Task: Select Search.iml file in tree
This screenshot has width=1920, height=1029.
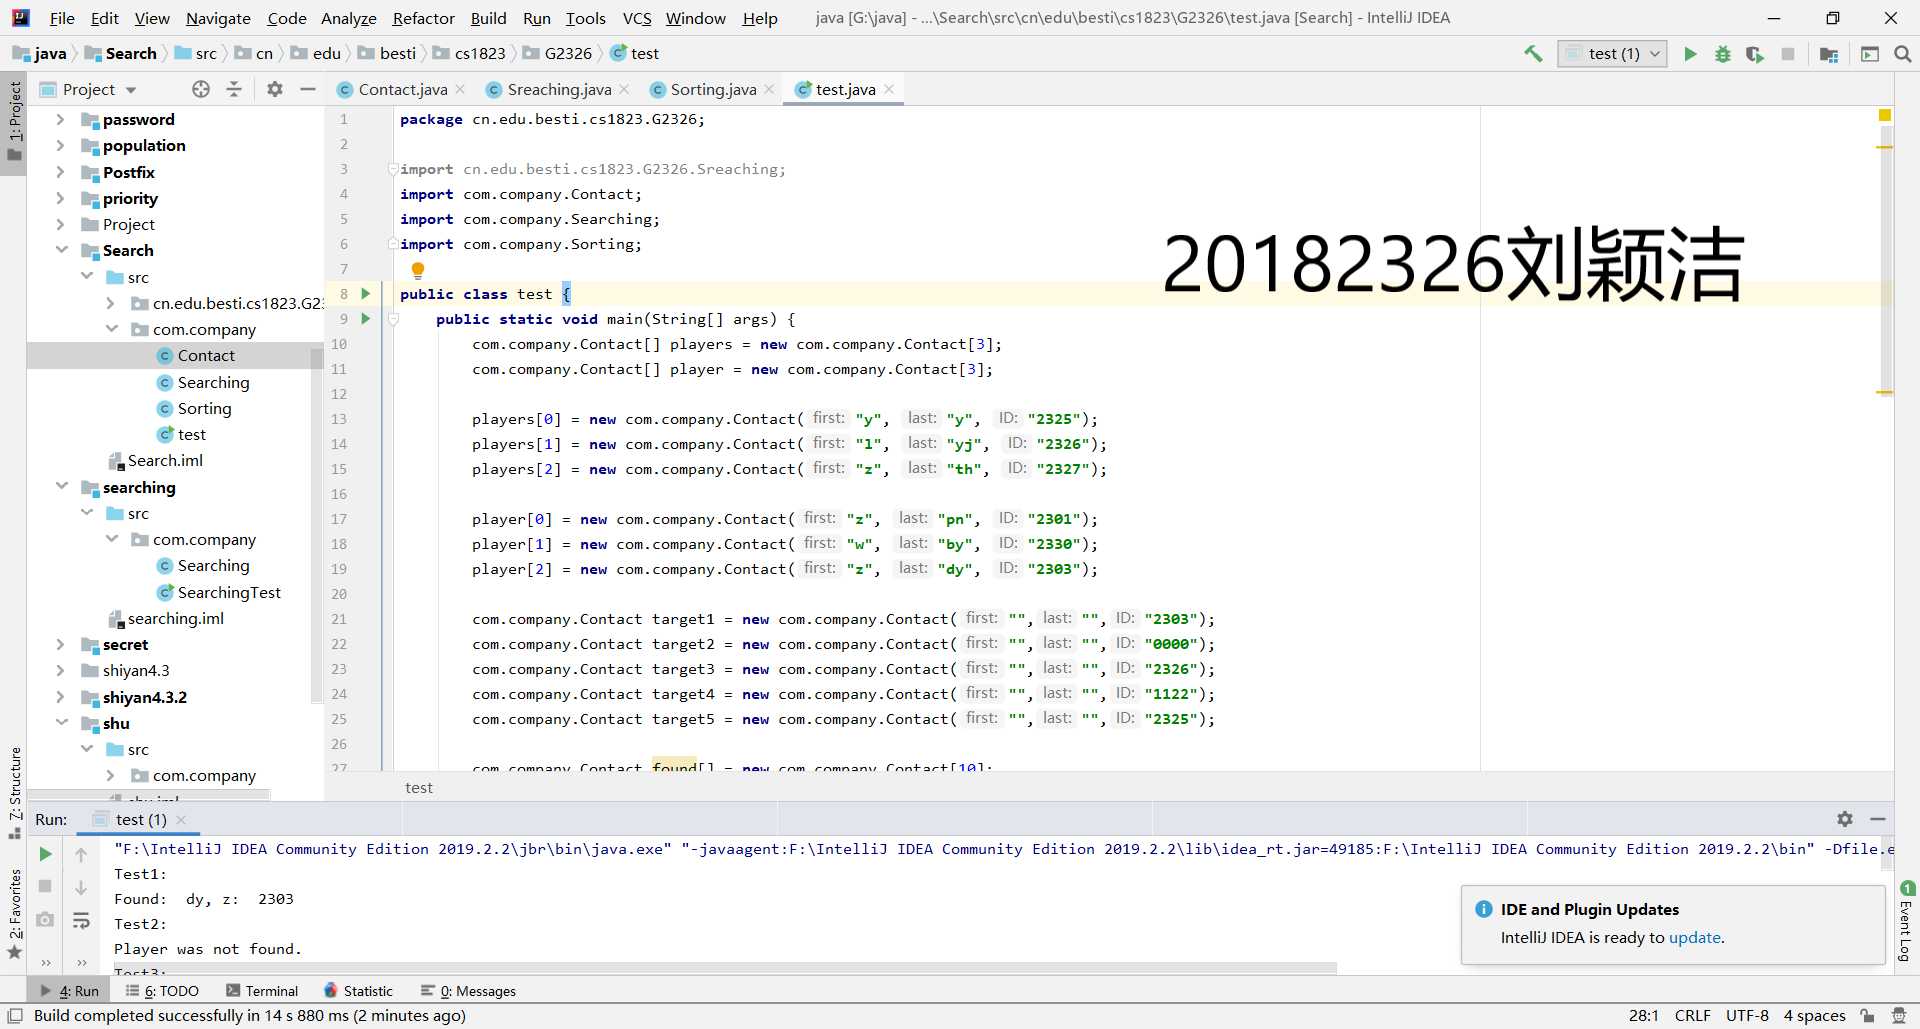Action: coord(165,460)
